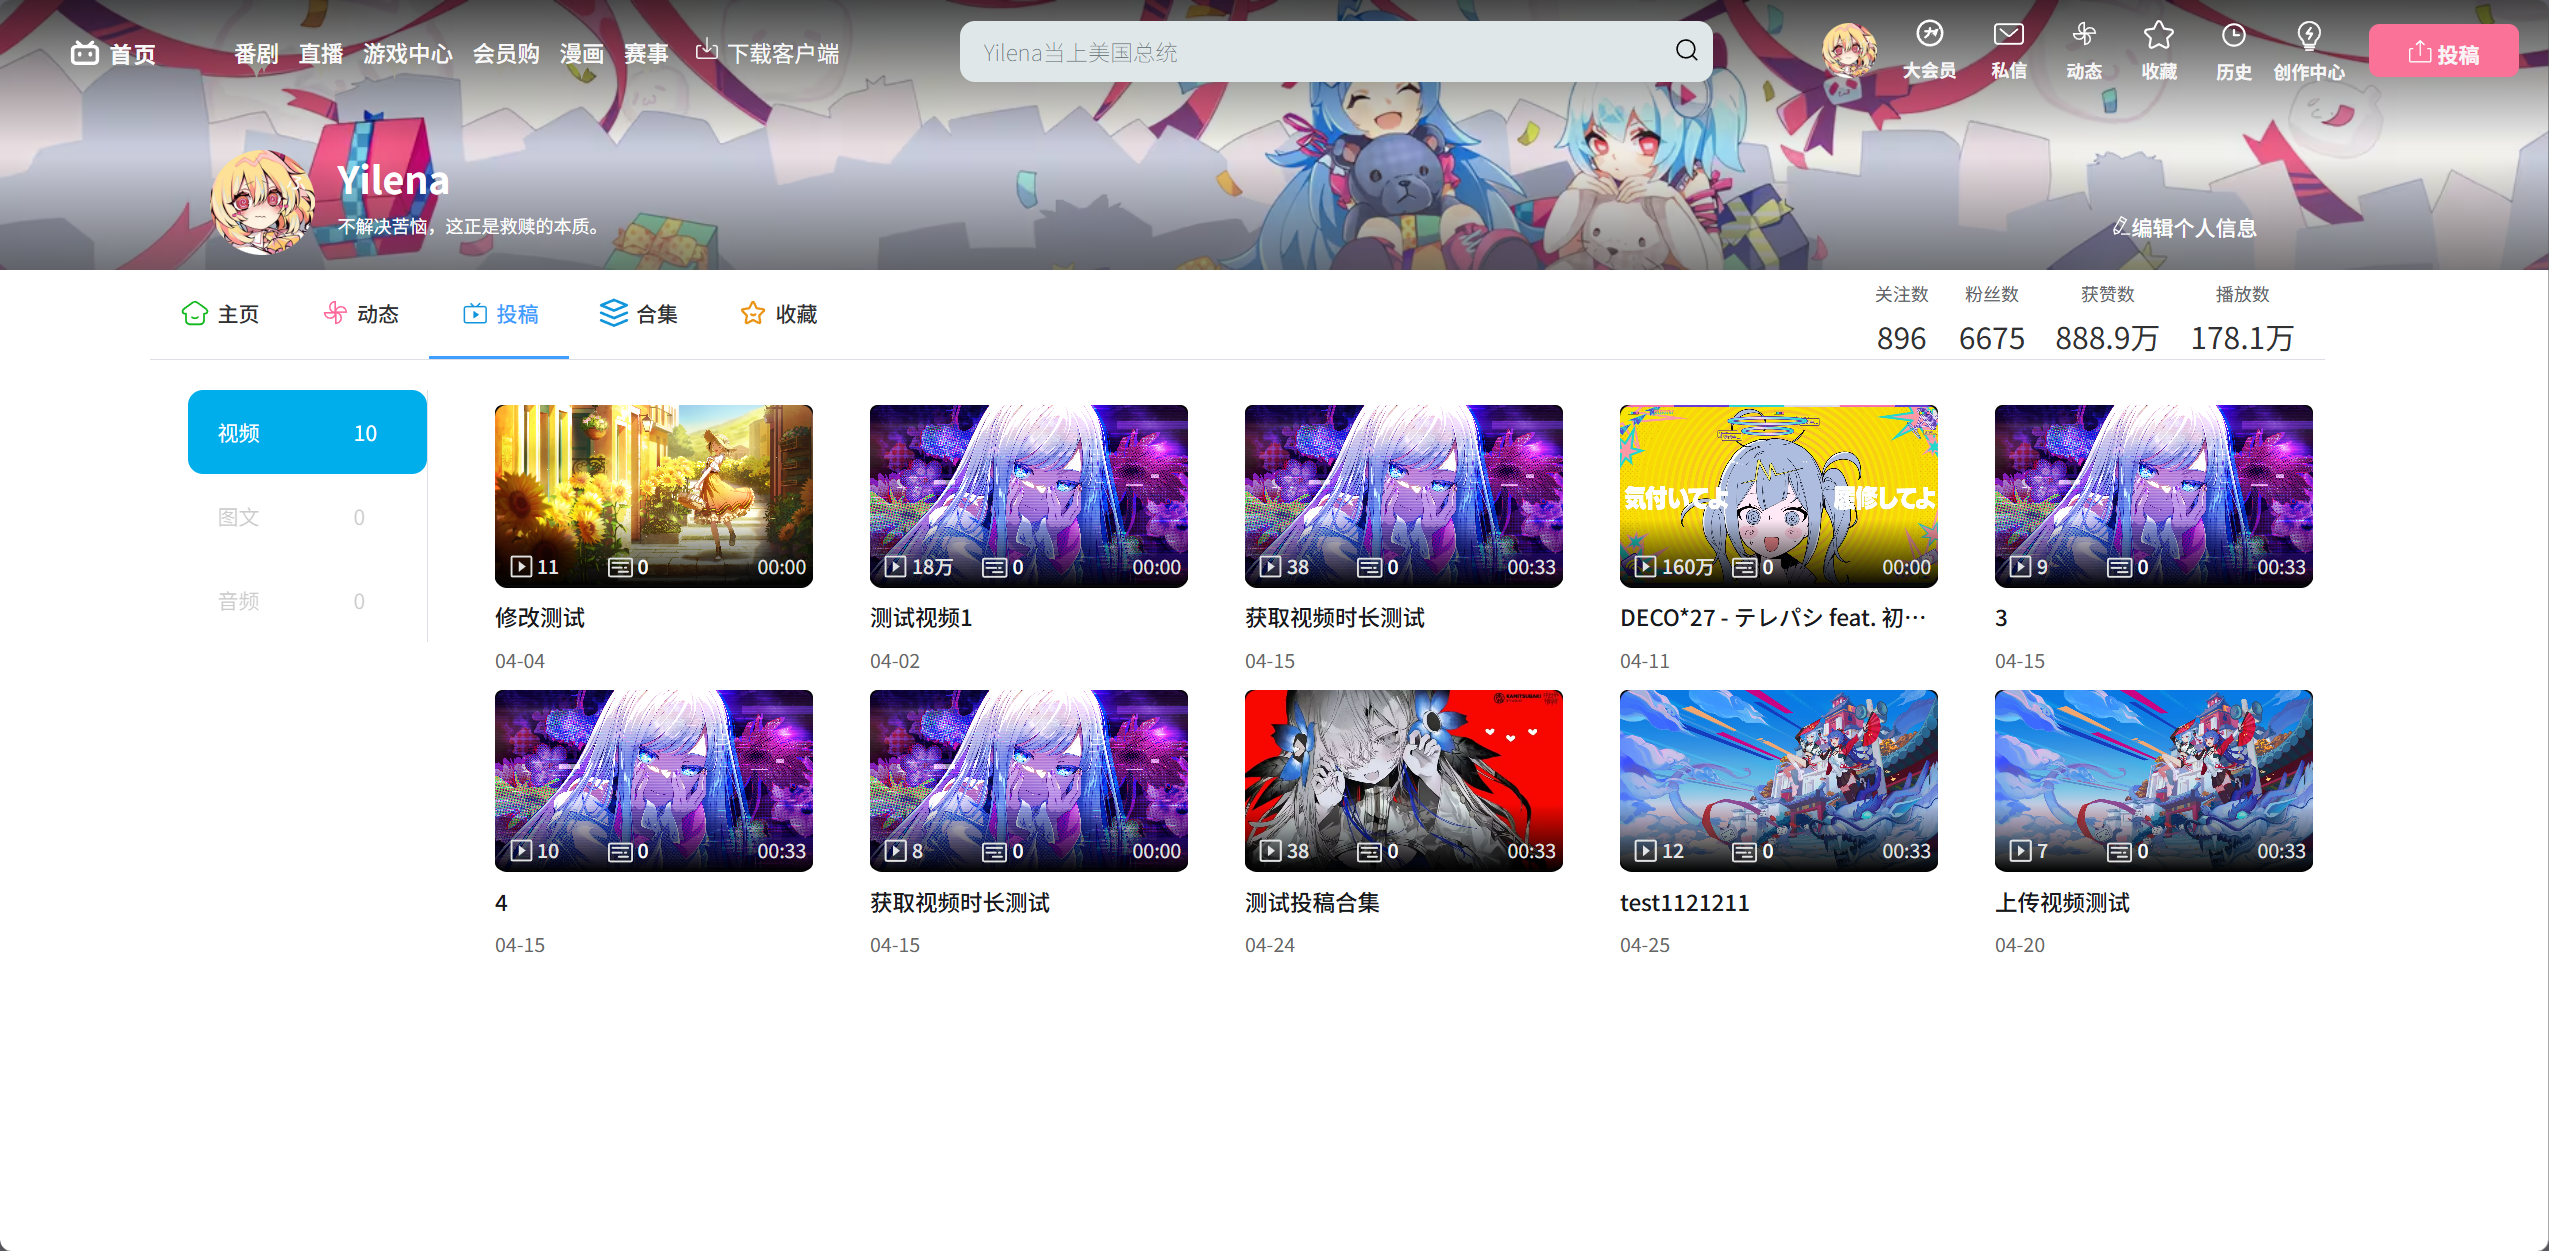
Task: Click 下载客户端 download link
Action: pyautogui.click(x=768, y=53)
